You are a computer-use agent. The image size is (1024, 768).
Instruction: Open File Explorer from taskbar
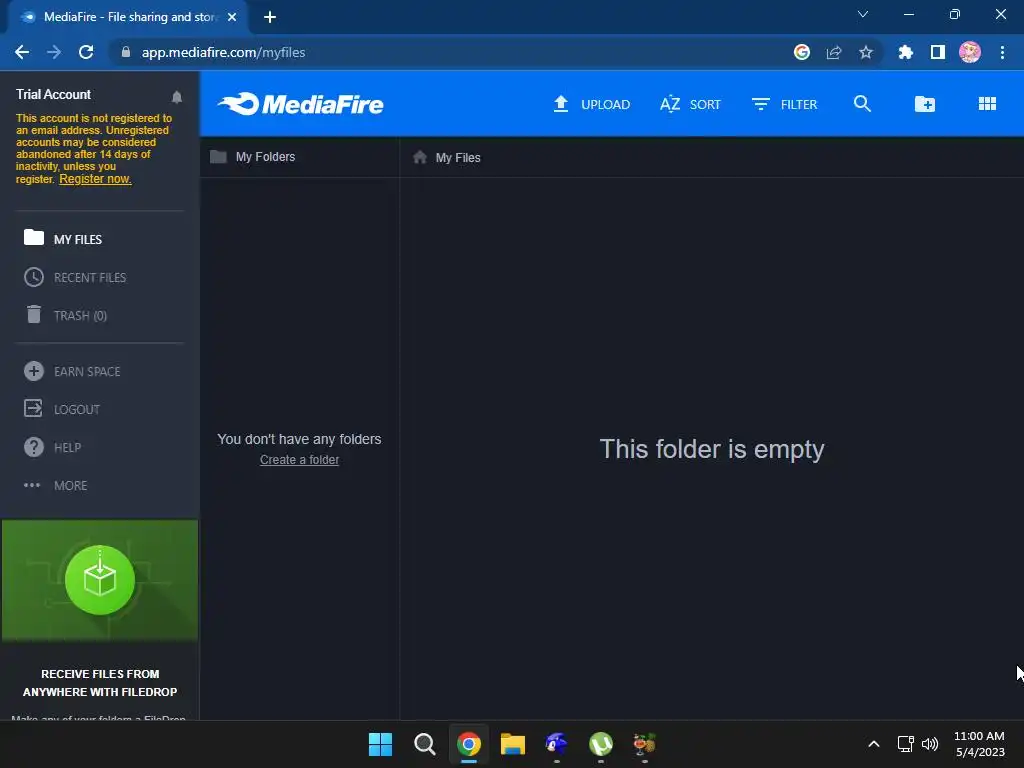(x=513, y=744)
